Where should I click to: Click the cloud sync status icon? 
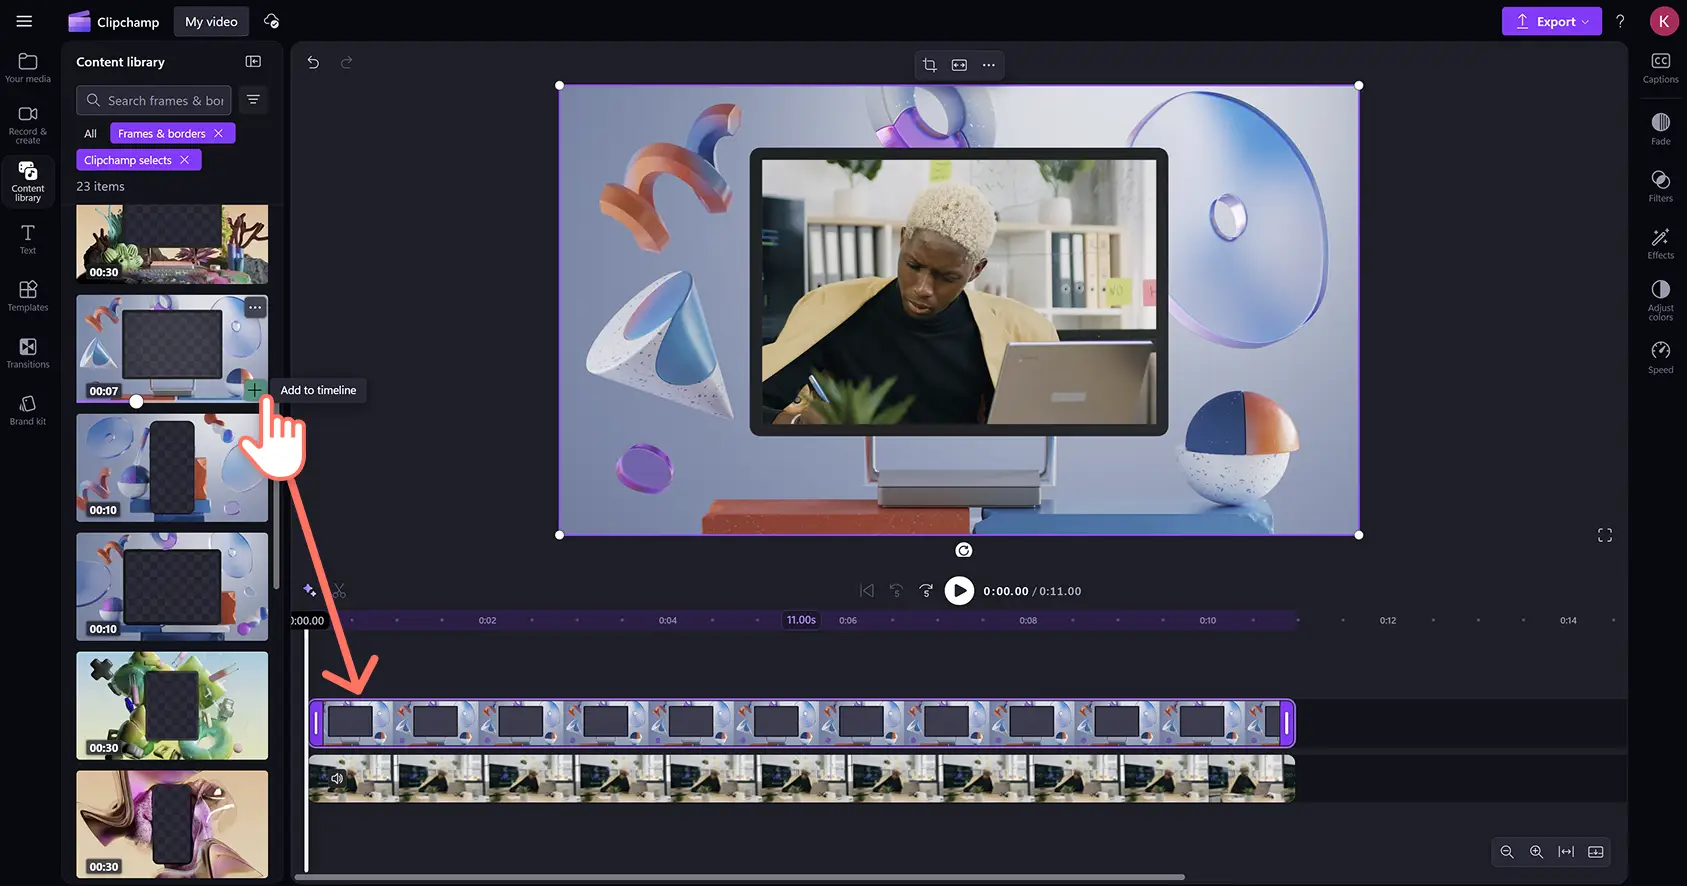click(271, 21)
